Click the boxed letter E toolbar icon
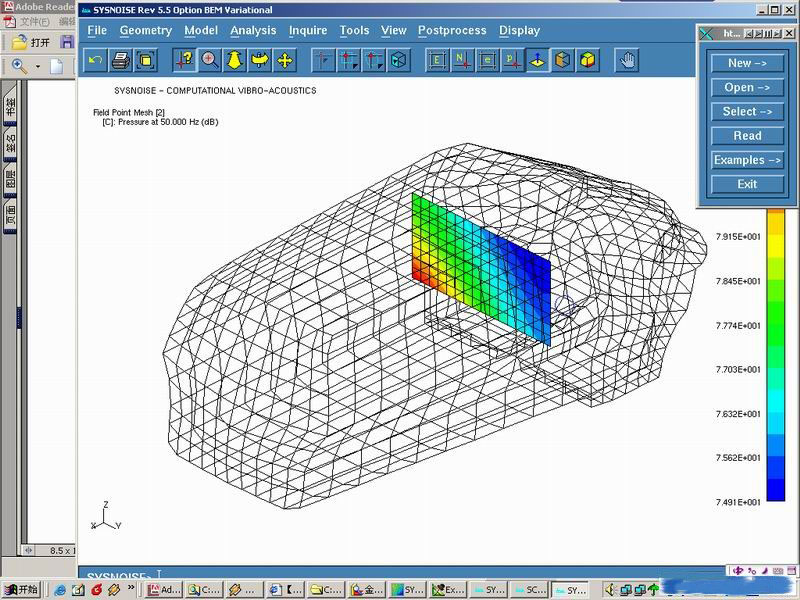 (437, 60)
